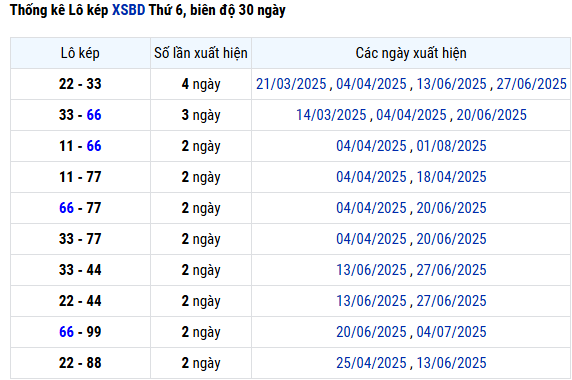This screenshot has width=572, height=380.
Task: Open date 27/06/2025 in the 22 - 44 row
Action: pos(451,301)
